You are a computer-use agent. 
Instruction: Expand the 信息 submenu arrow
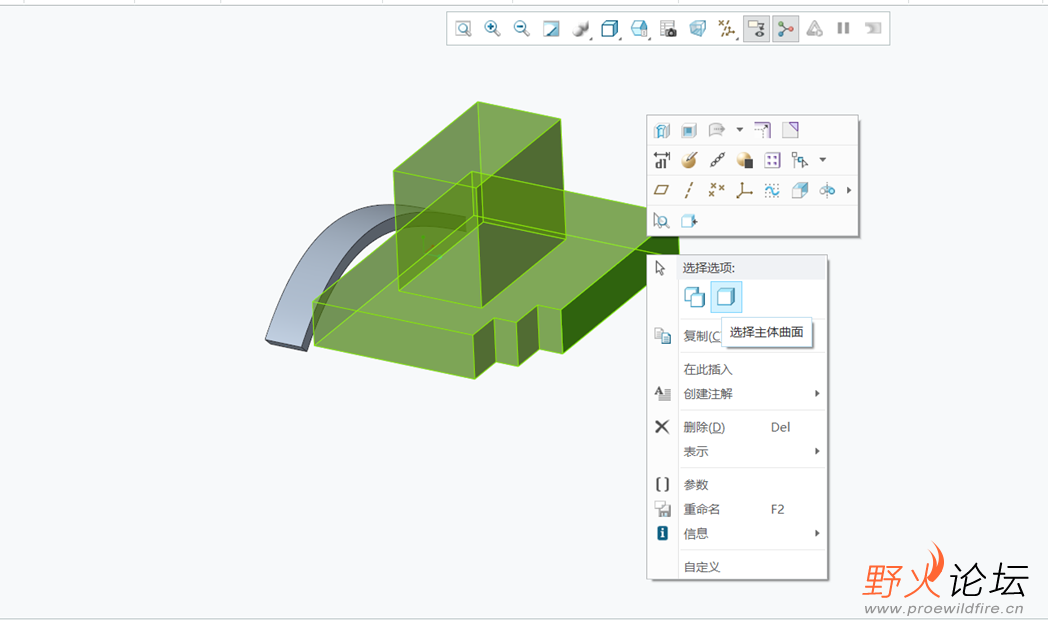click(x=817, y=533)
